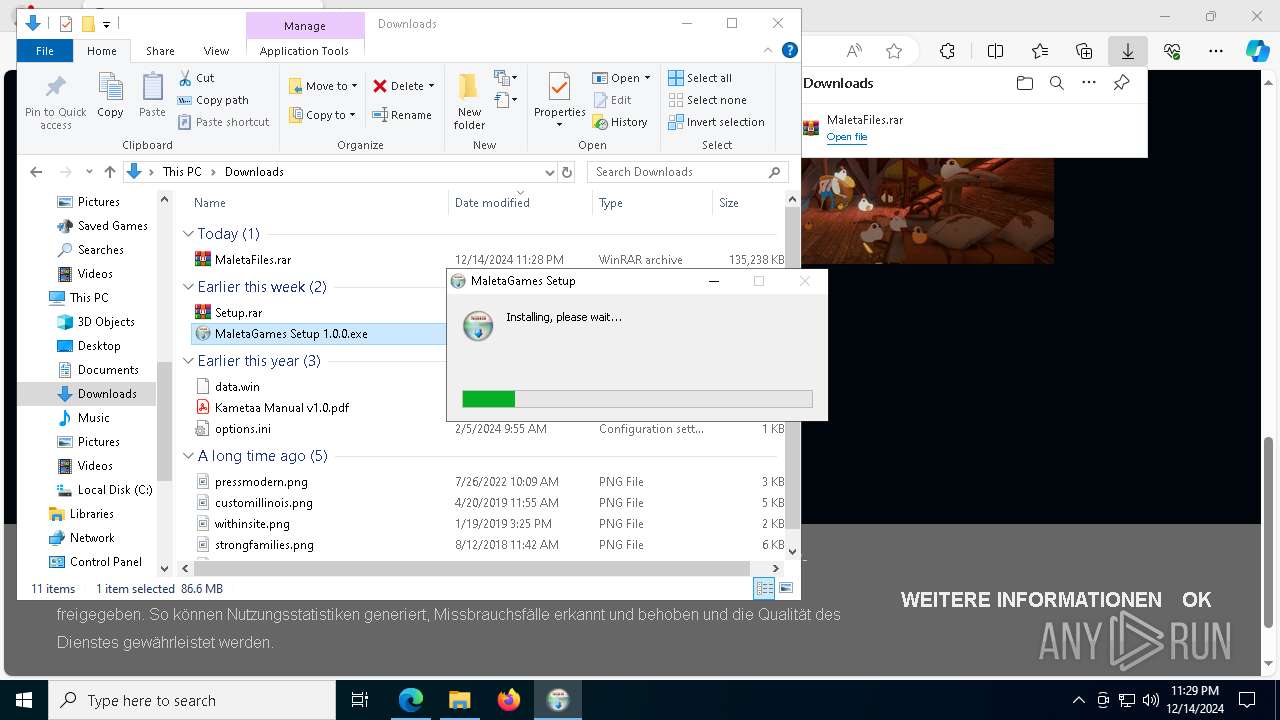Switch to Large icons view in status bar

pos(786,588)
